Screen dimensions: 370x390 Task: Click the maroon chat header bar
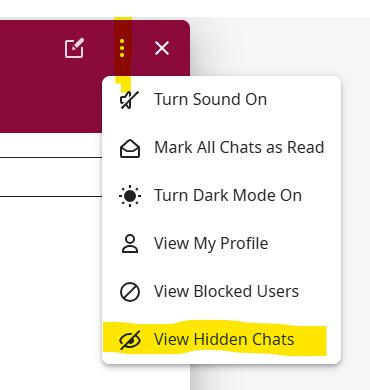point(50,77)
